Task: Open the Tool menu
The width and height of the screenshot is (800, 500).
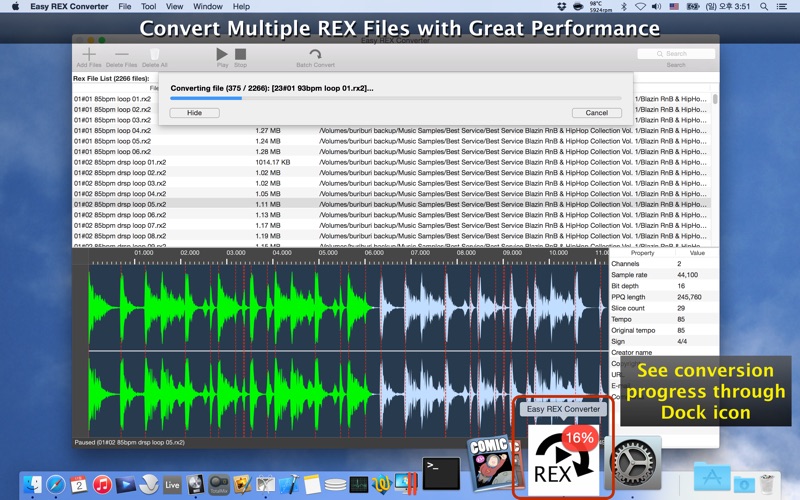Action: pyautogui.click(x=148, y=7)
